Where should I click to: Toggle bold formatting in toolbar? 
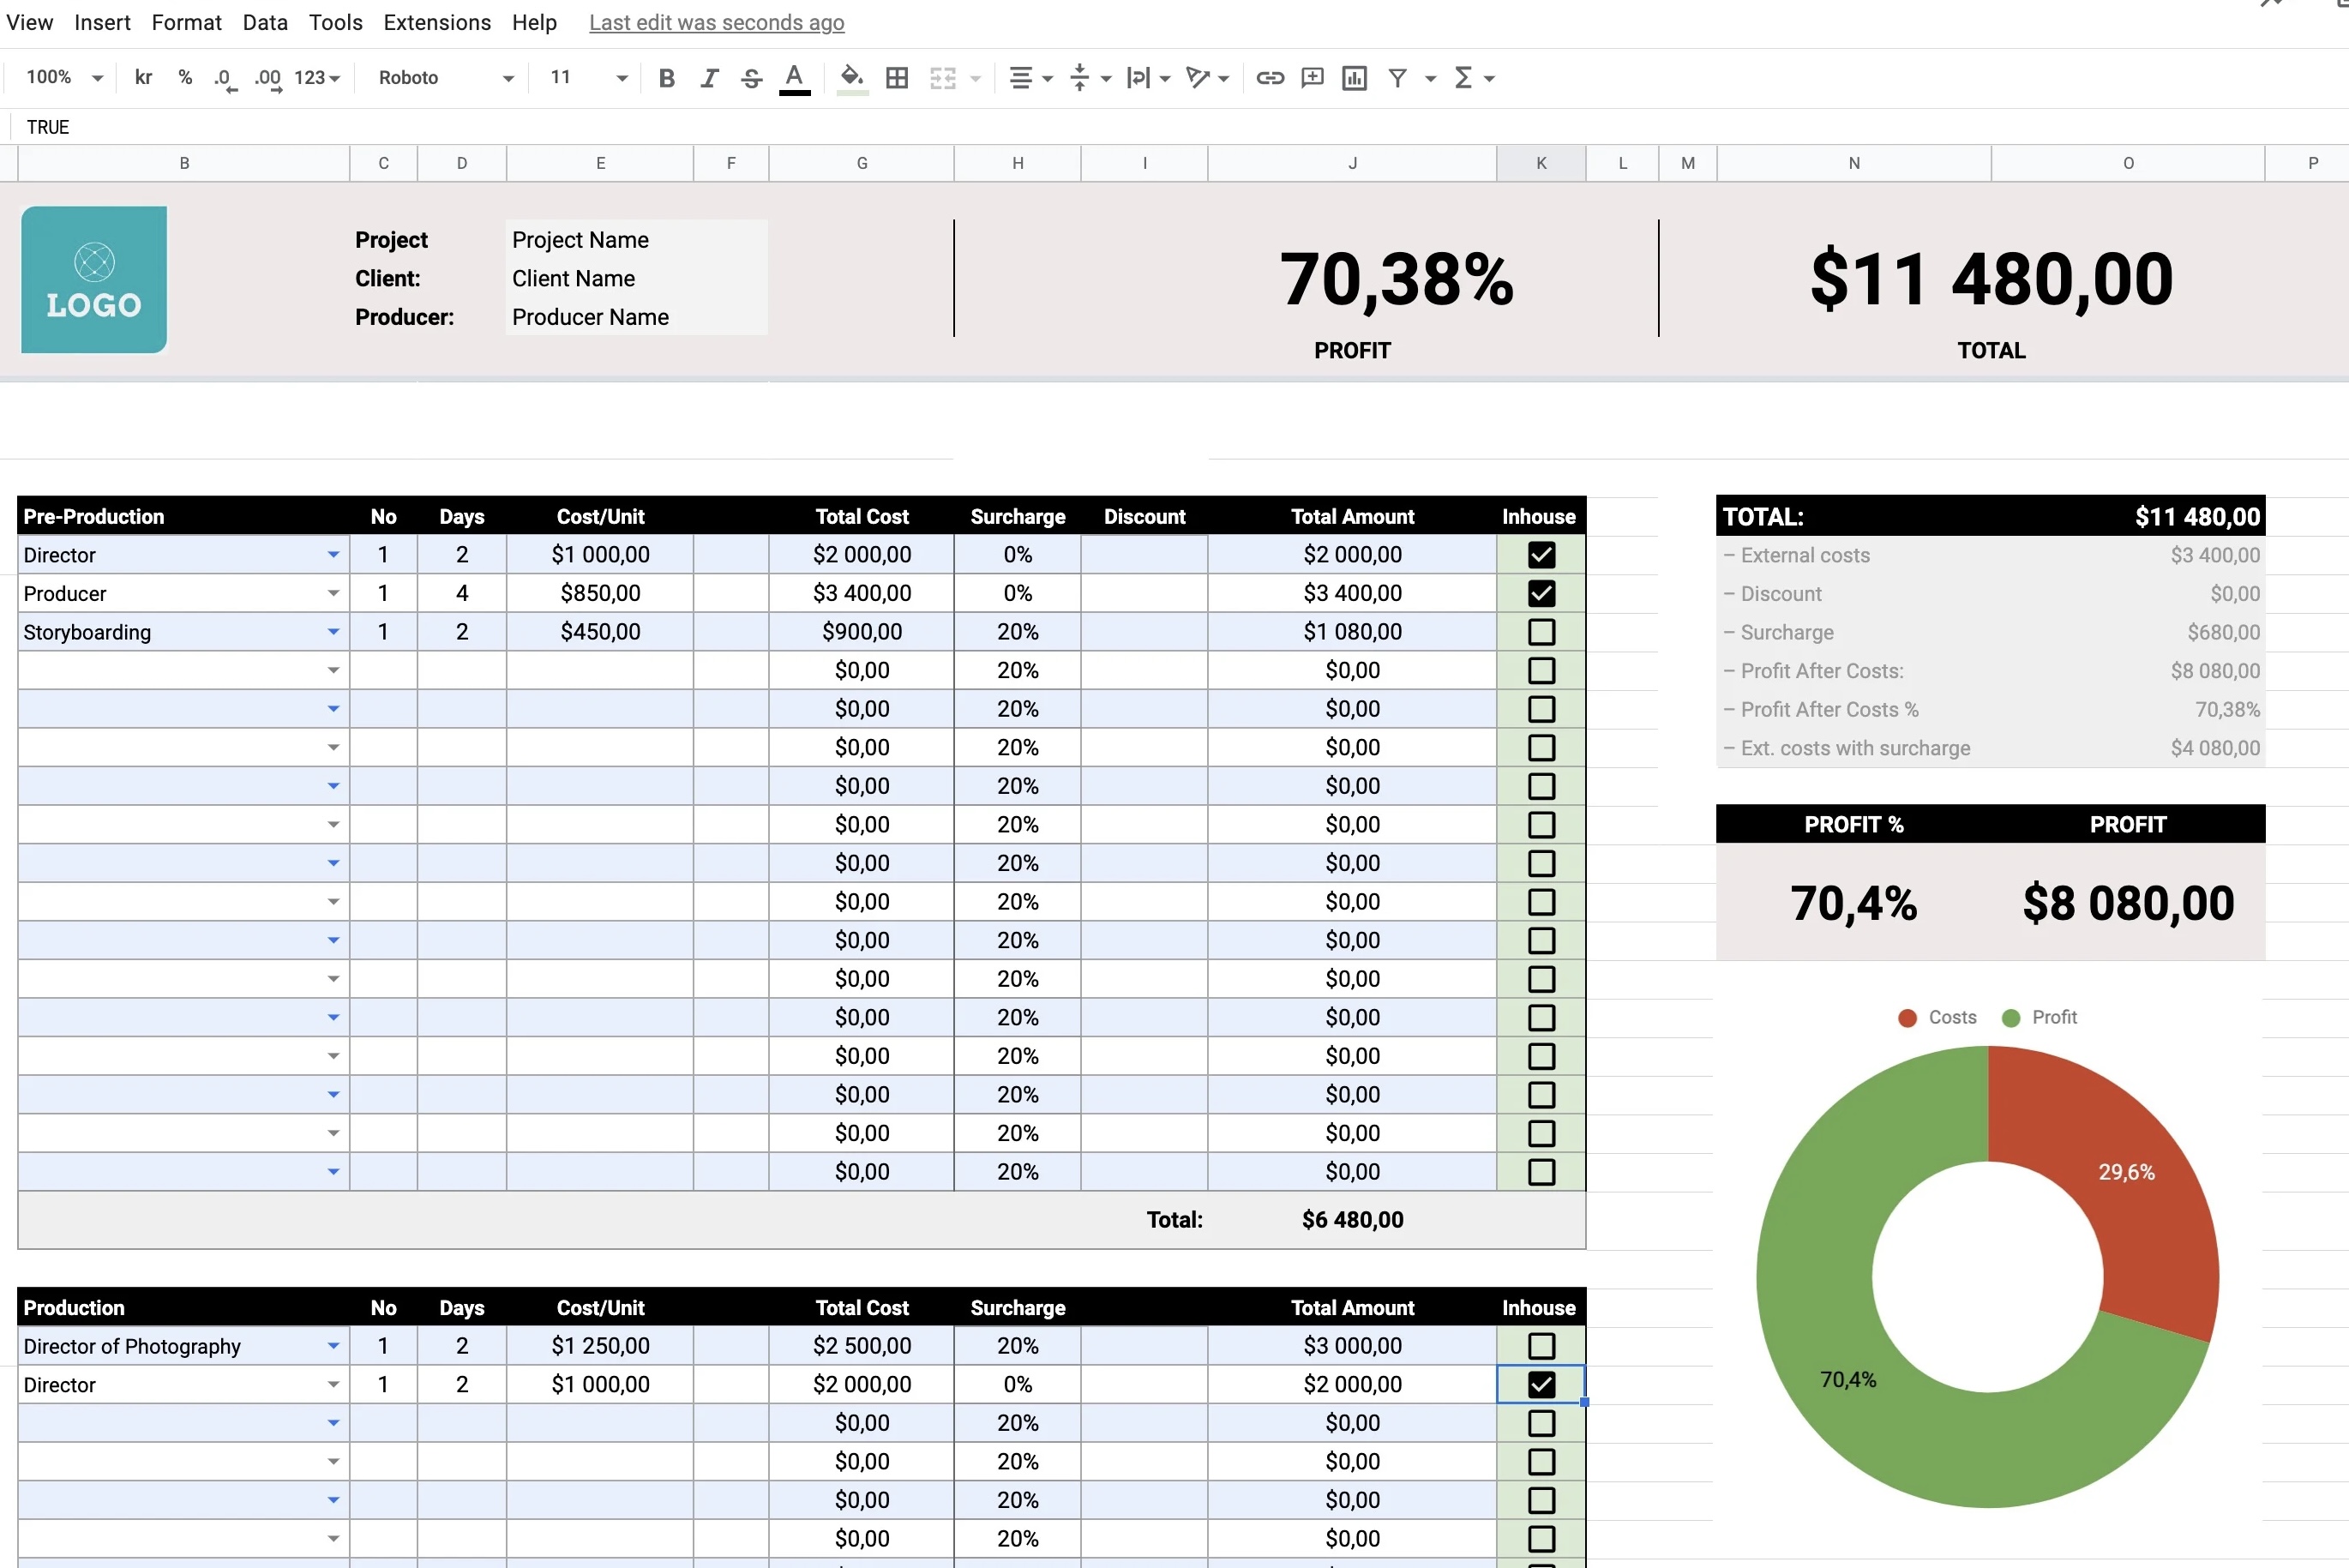[x=667, y=78]
